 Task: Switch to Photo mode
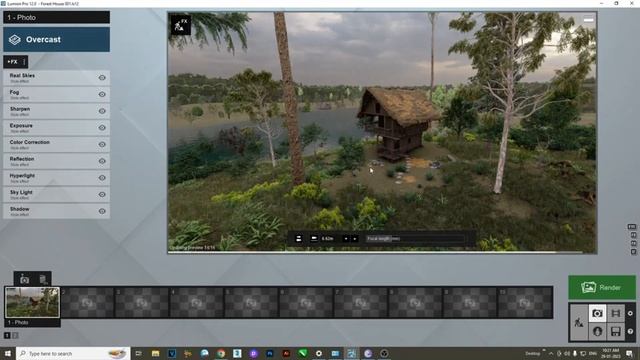(x=597, y=313)
